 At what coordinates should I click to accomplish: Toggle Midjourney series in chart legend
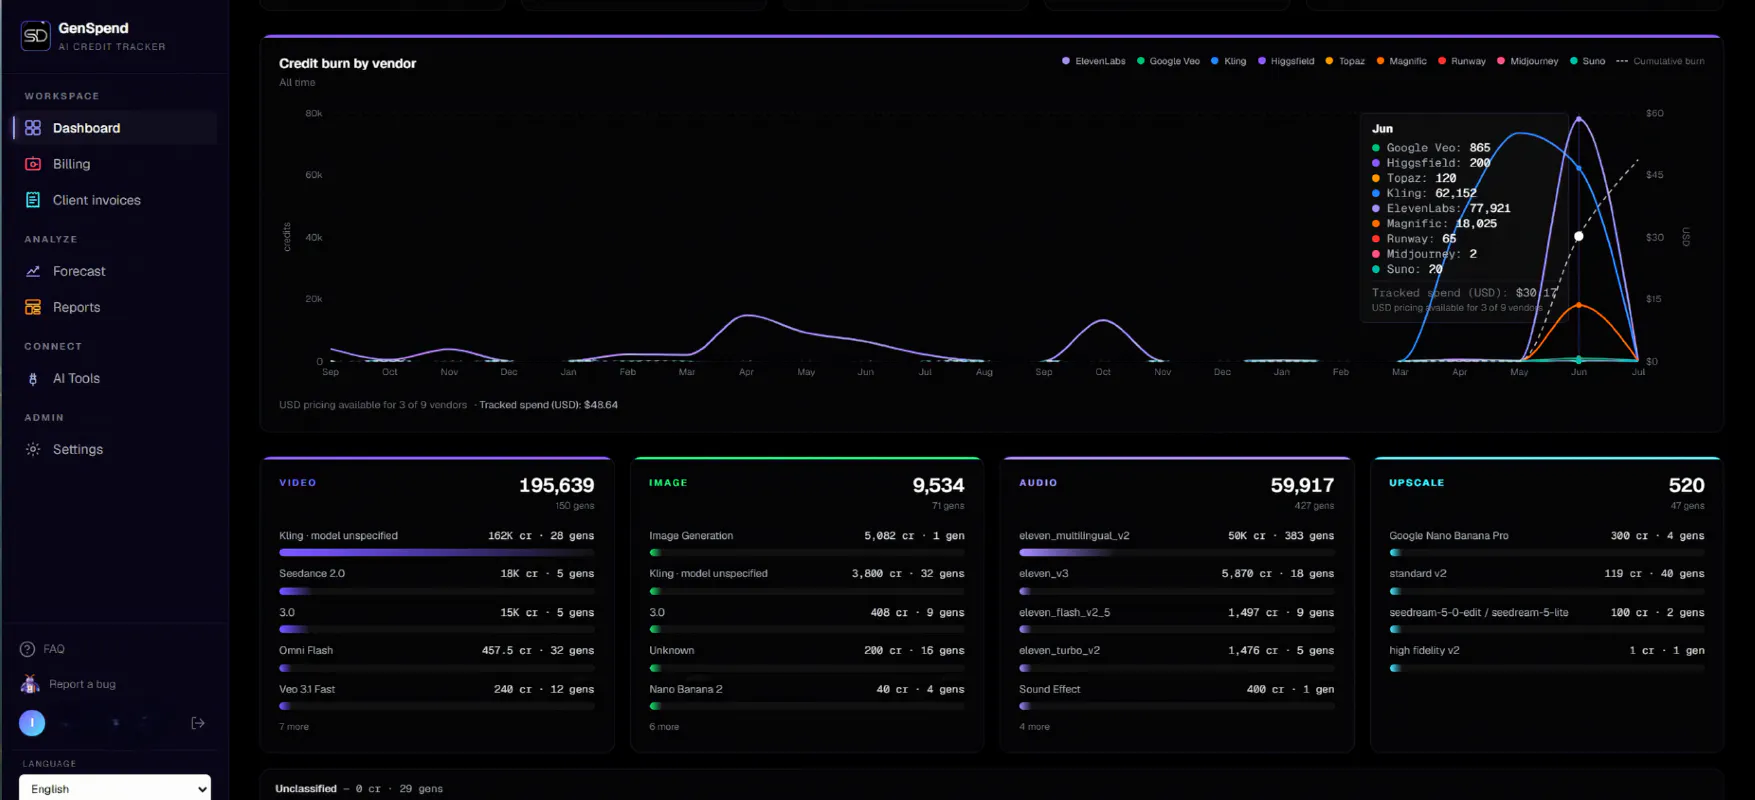point(1528,61)
